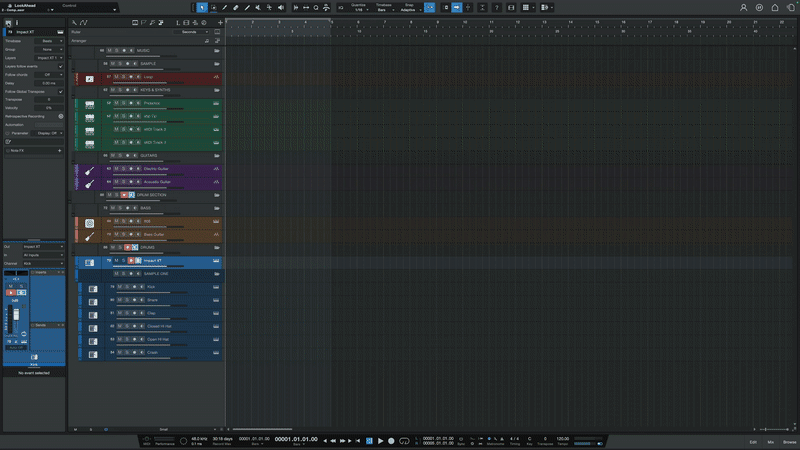Click the Electric Guitar track instrument icon
This screenshot has width=800, height=450.
(x=89, y=170)
